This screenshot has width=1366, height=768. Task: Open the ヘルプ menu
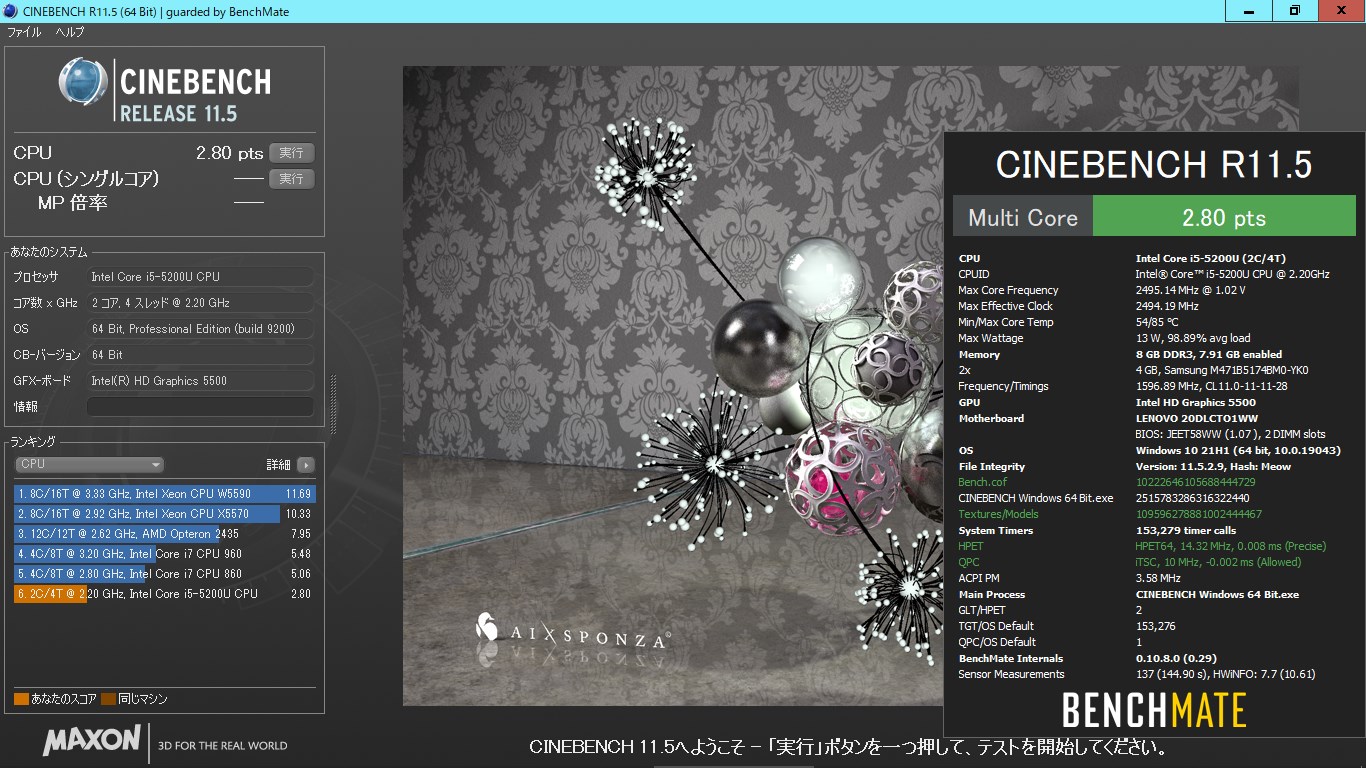click(x=69, y=32)
